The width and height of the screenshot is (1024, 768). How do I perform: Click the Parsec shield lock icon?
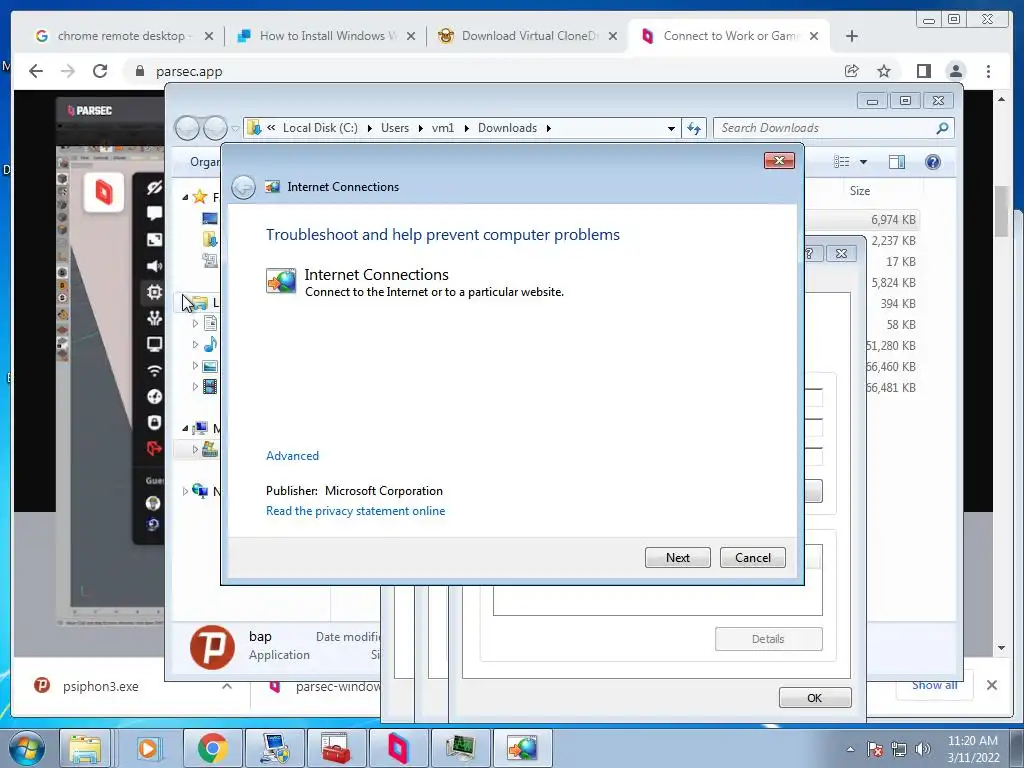(x=154, y=423)
